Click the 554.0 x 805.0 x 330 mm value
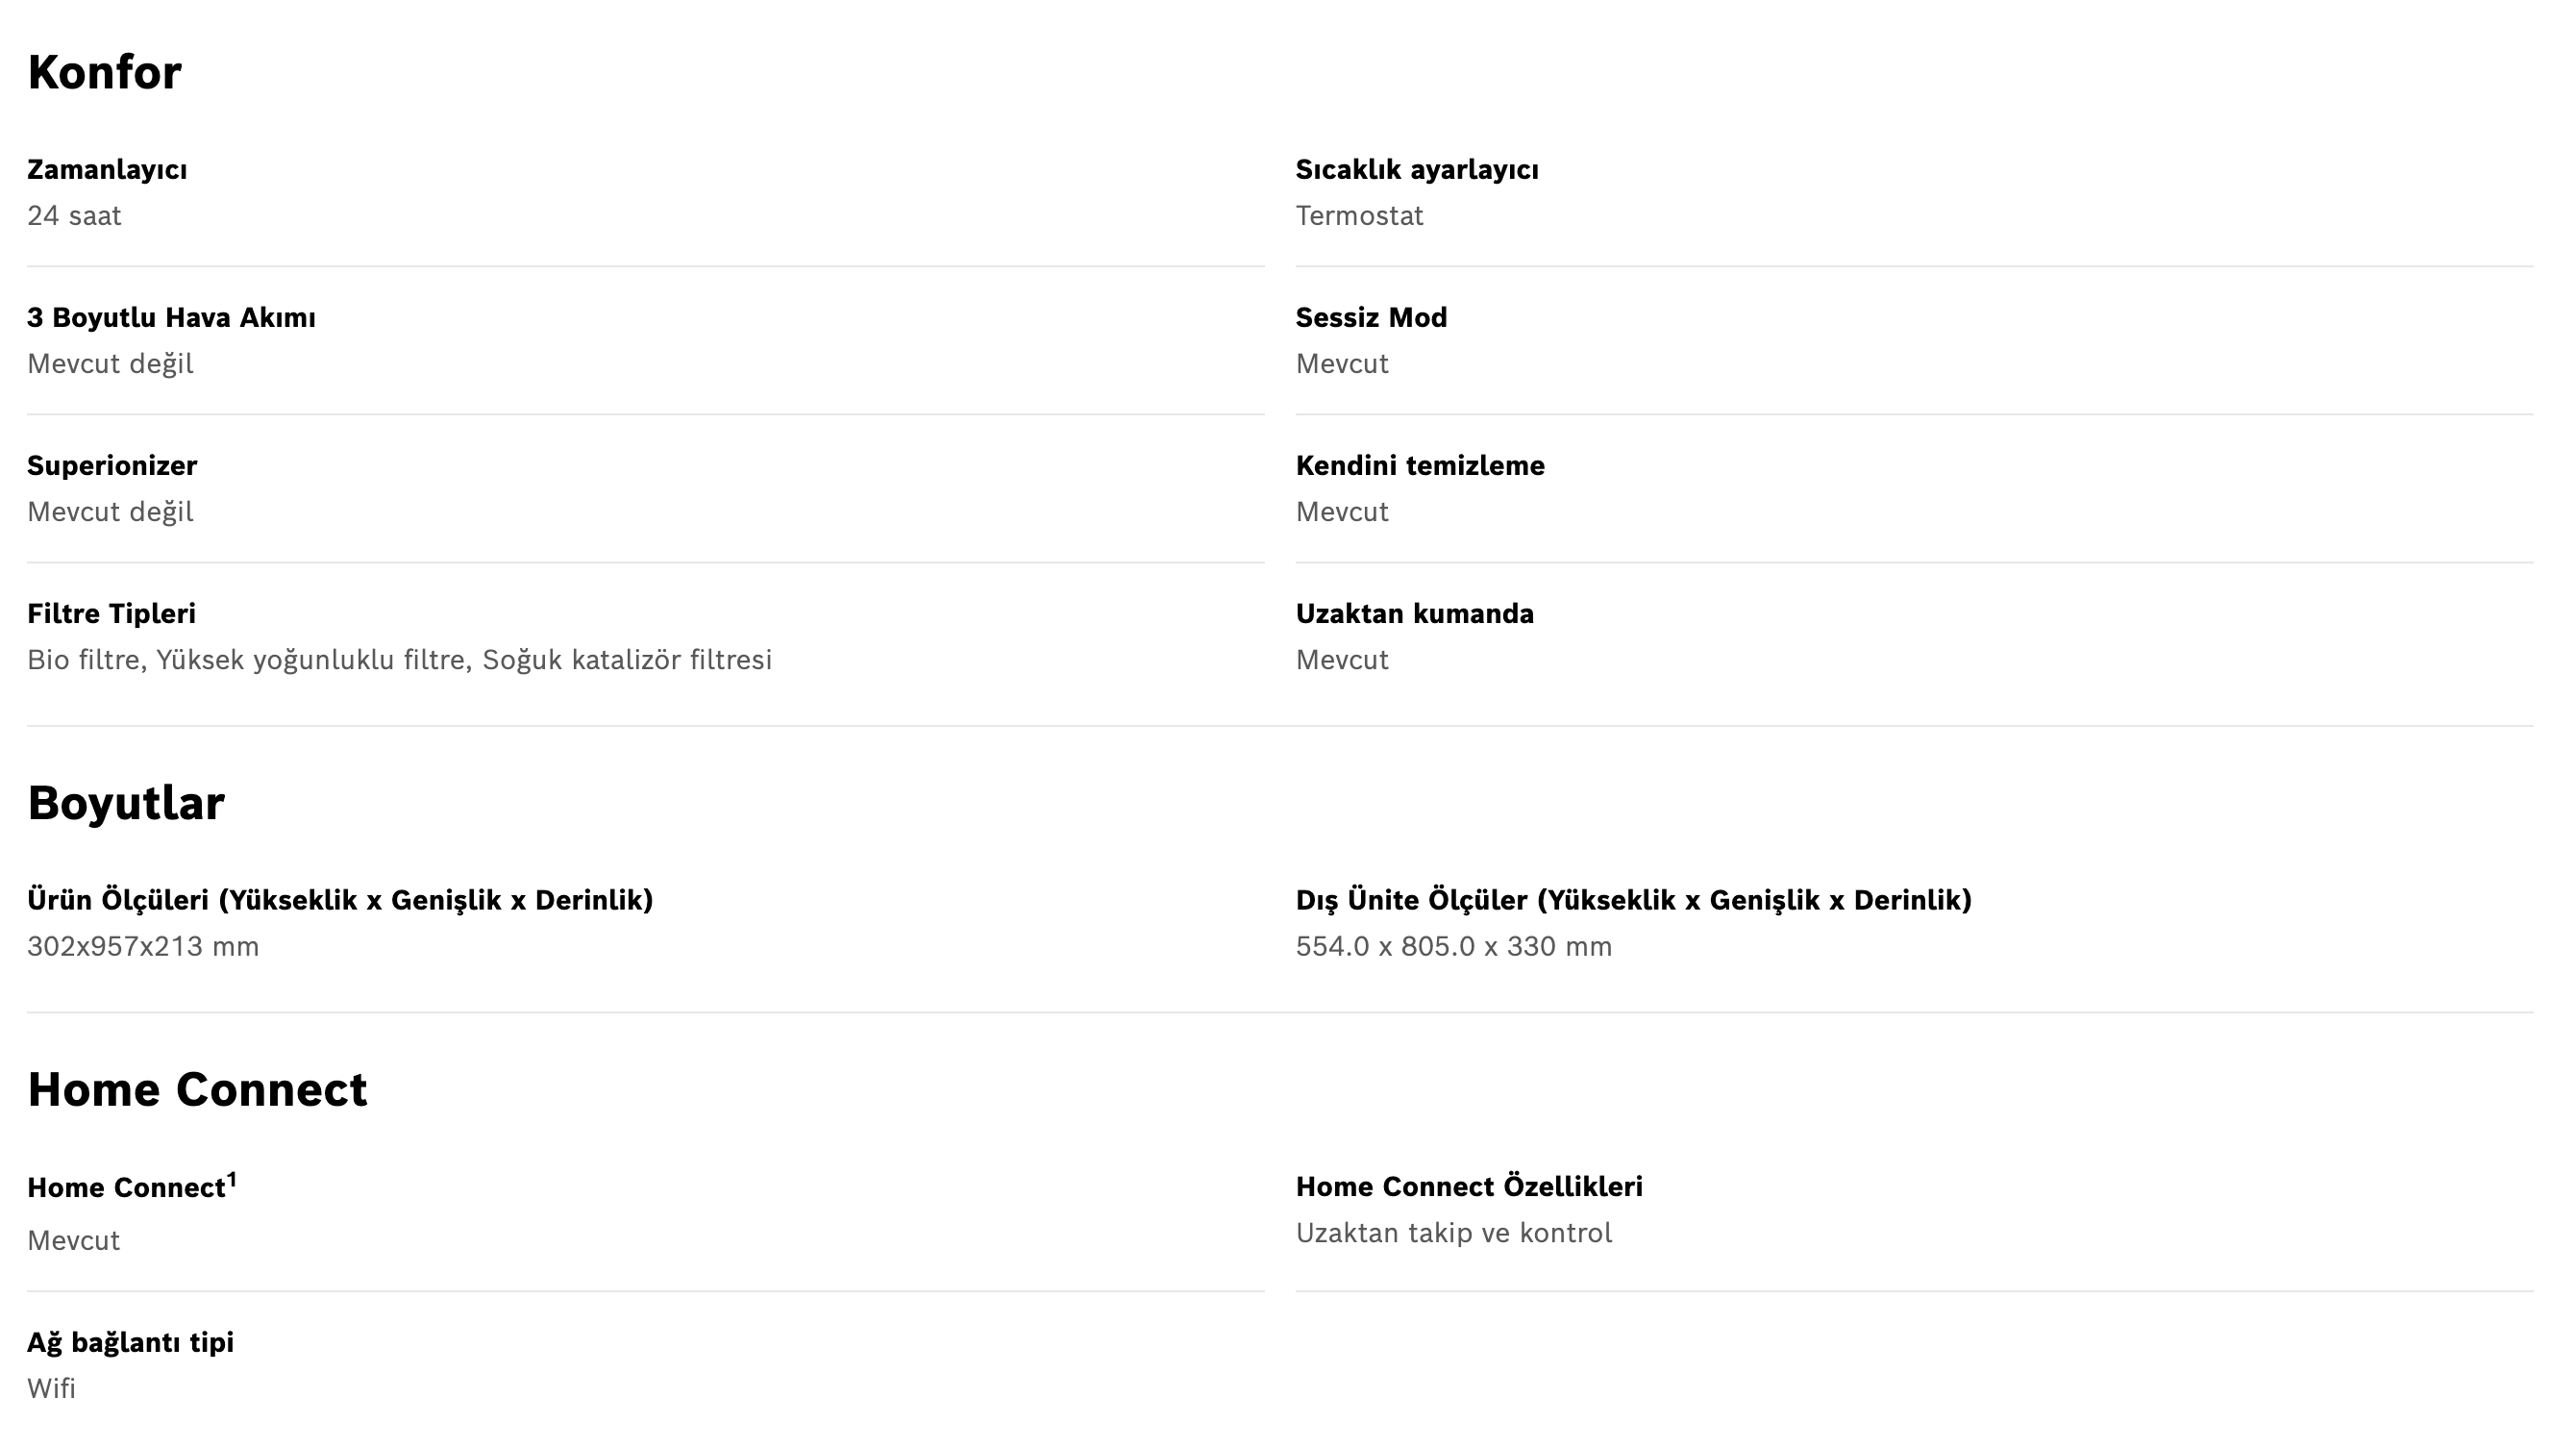Viewport: 2576px width, 1448px height. click(1454, 946)
